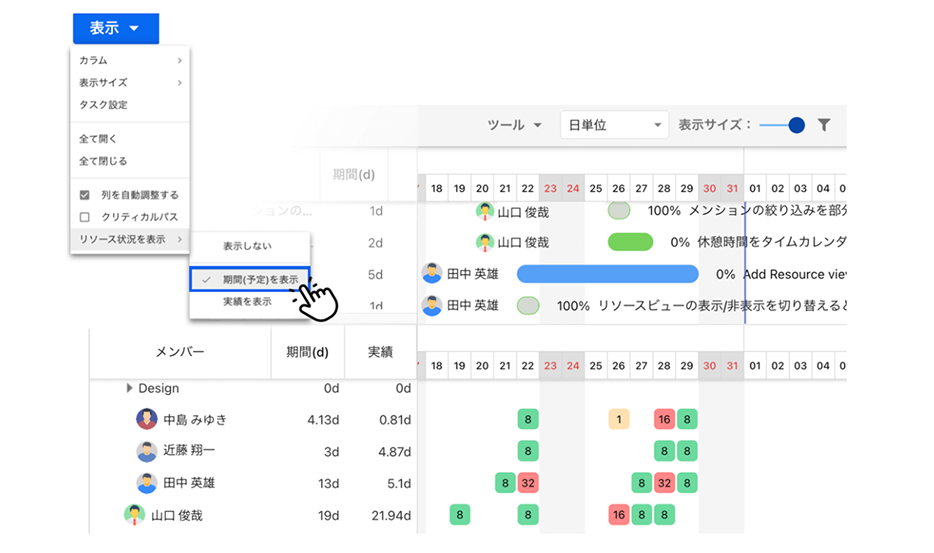Screen dimensions: 934x553
Task: Click the red 16 badge in 山口 俊哉's row
Action: [618, 515]
